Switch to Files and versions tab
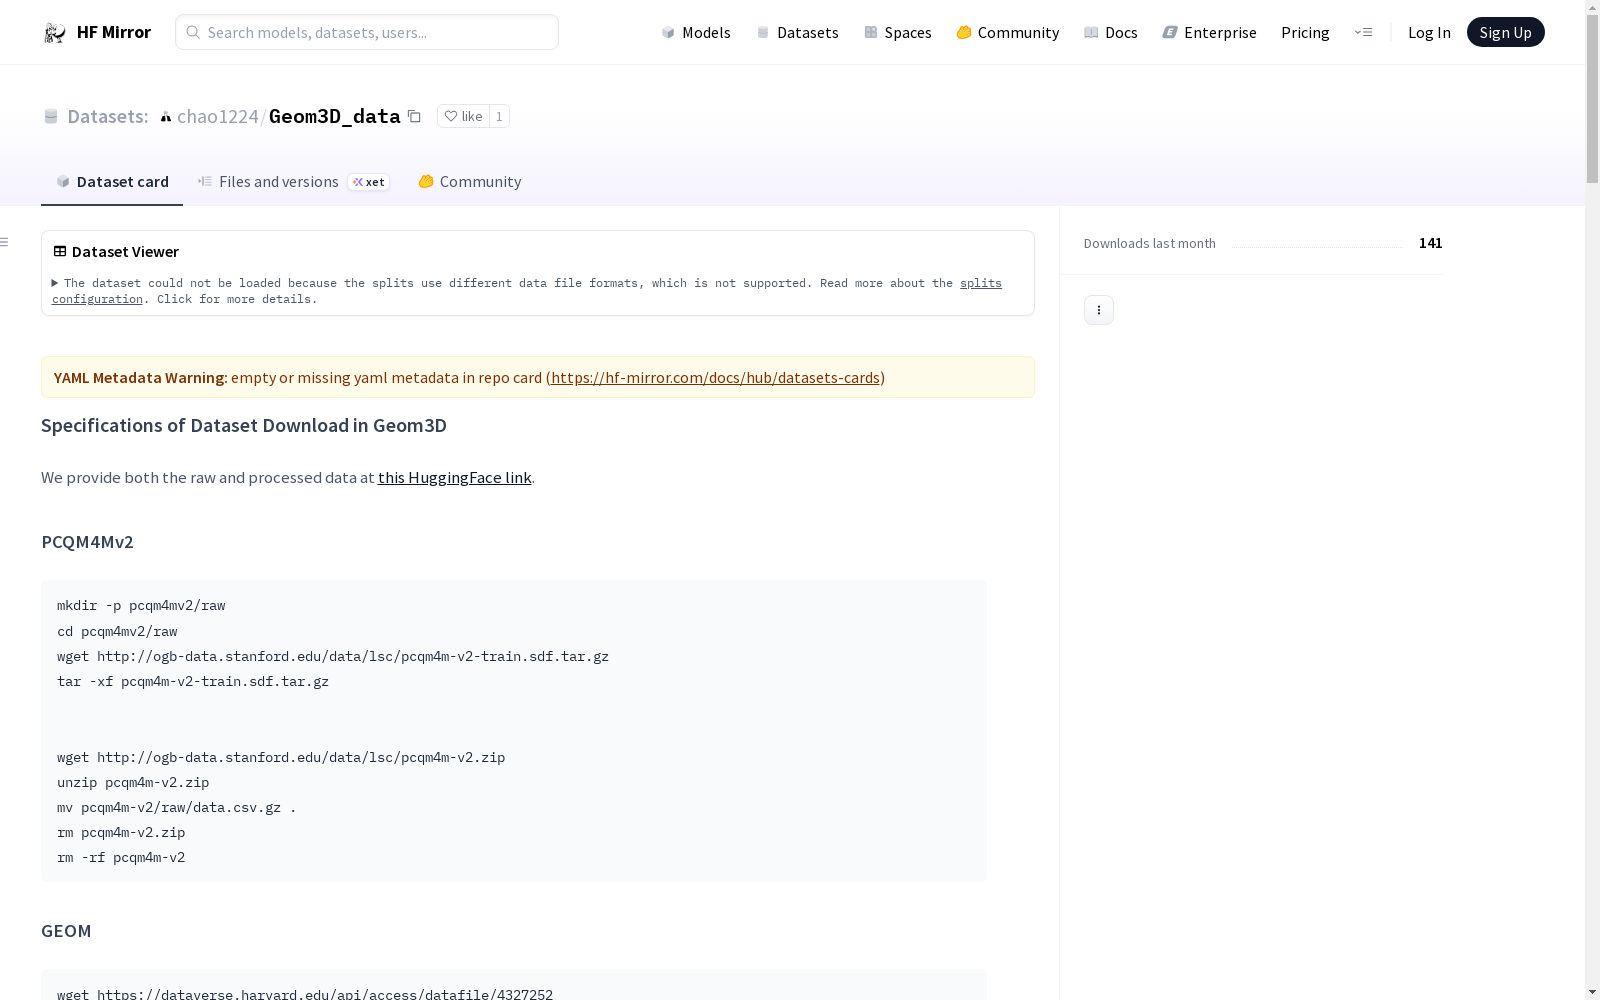Screen dimensions: 1600x1000 [x=293, y=181]
